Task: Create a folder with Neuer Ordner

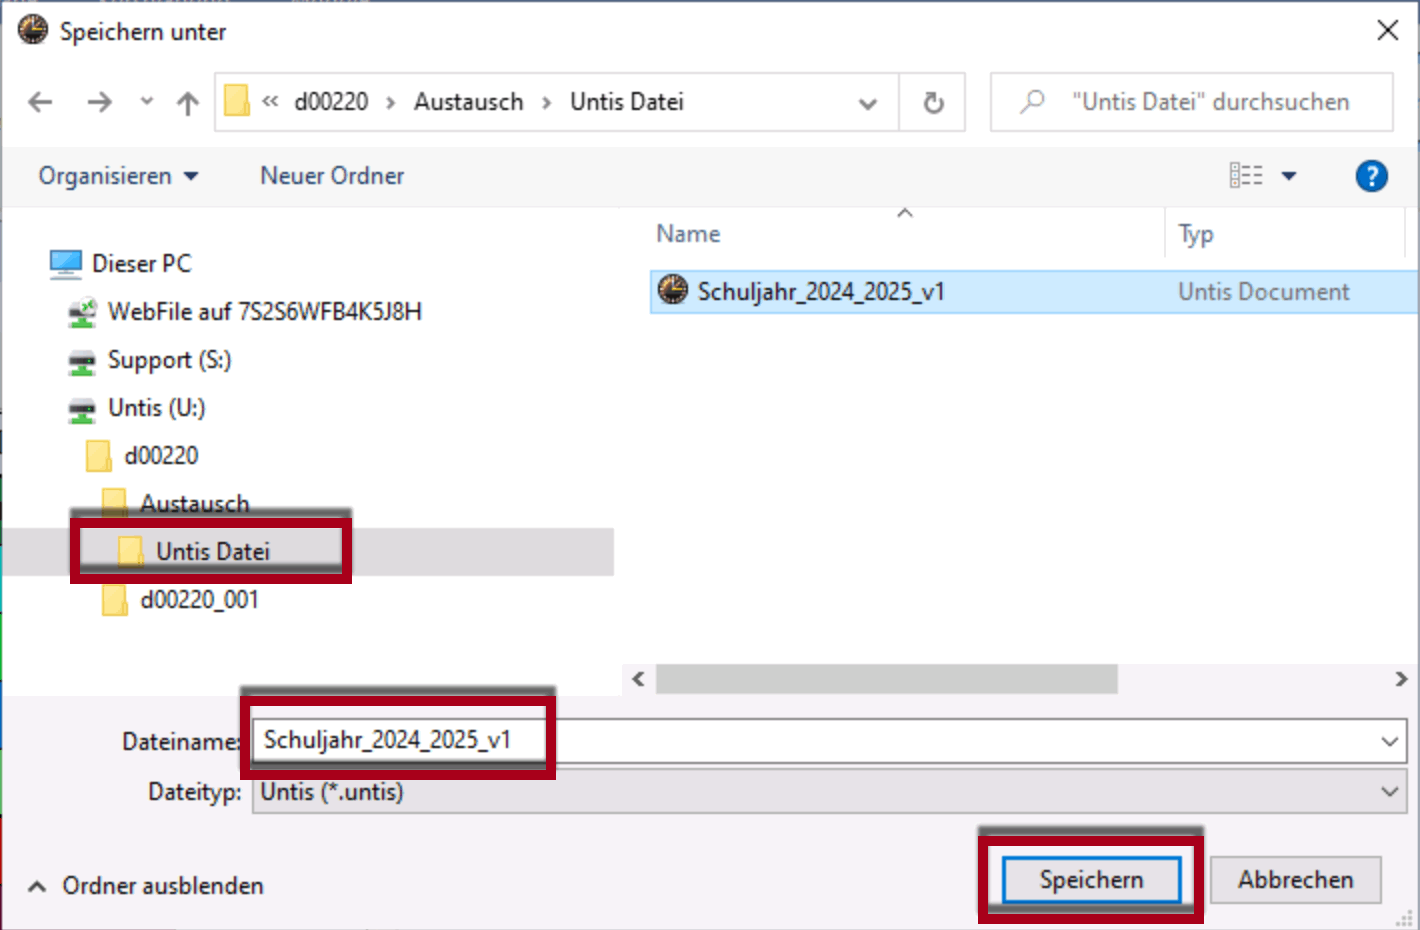Action: coord(332,176)
